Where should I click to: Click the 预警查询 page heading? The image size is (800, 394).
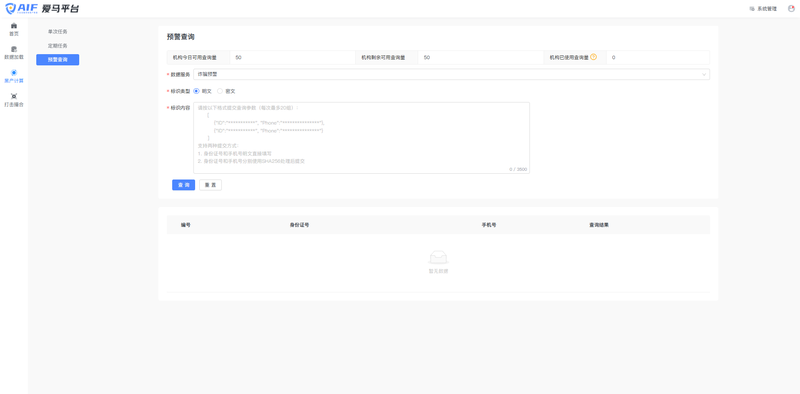point(181,37)
